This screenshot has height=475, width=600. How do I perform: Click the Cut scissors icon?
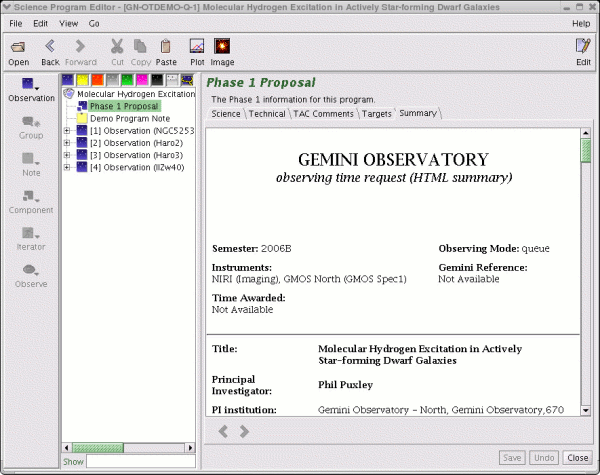117,46
